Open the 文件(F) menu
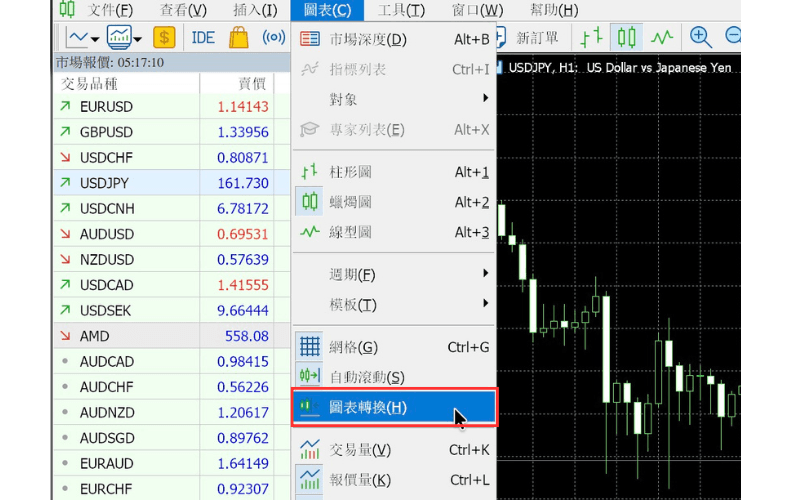This screenshot has height=500, width=800. [x=110, y=10]
